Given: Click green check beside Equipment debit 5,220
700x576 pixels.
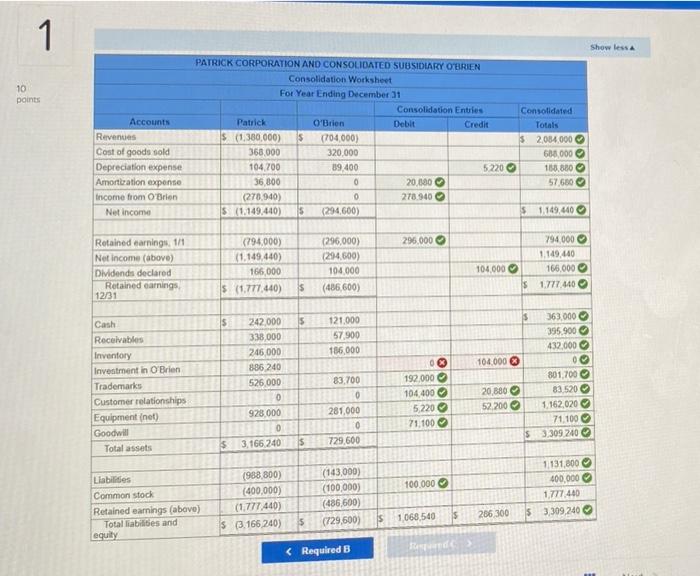Looking at the screenshot, I should (442, 408).
